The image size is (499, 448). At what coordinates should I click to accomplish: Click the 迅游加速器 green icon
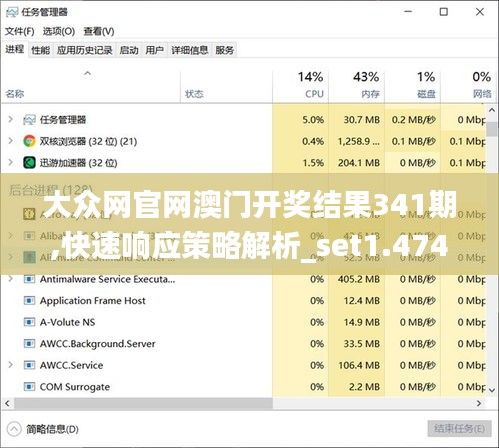click(x=29, y=163)
